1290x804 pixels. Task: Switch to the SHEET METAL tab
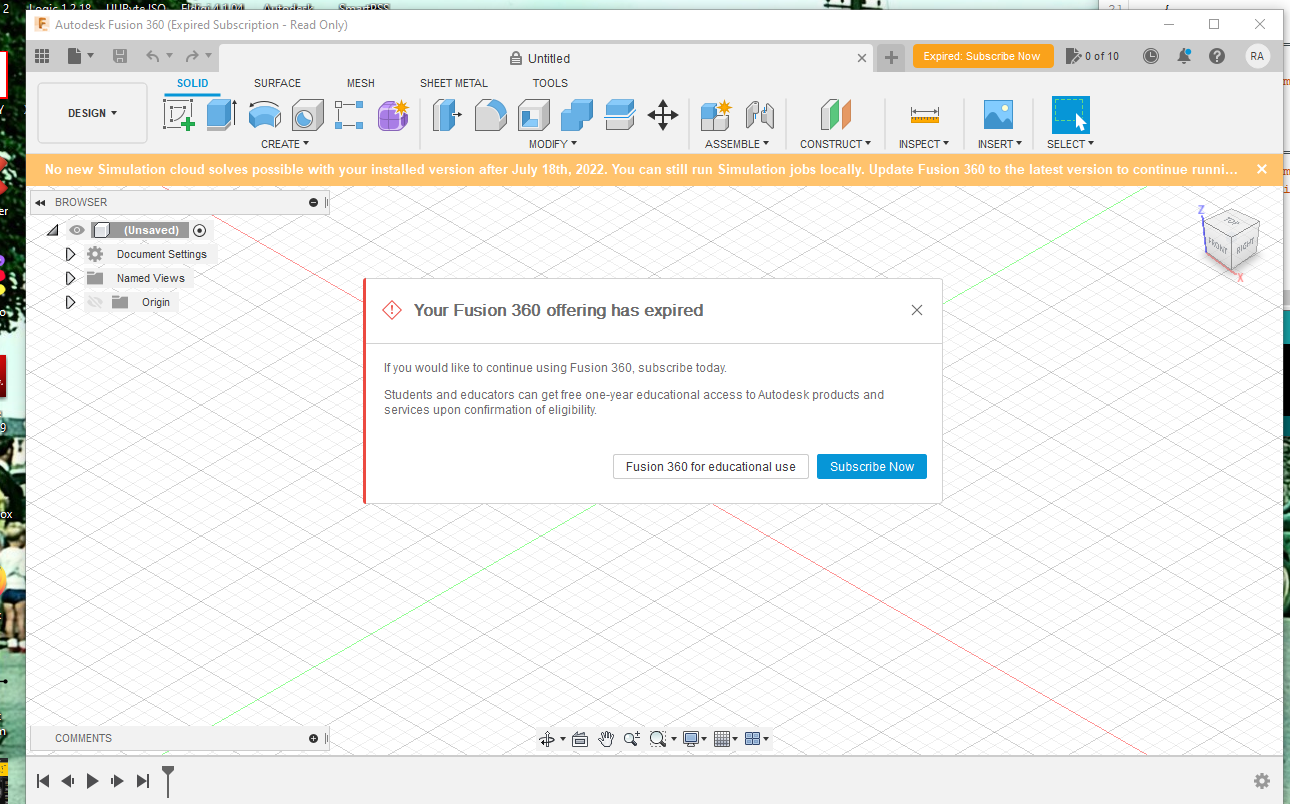click(x=453, y=83)
